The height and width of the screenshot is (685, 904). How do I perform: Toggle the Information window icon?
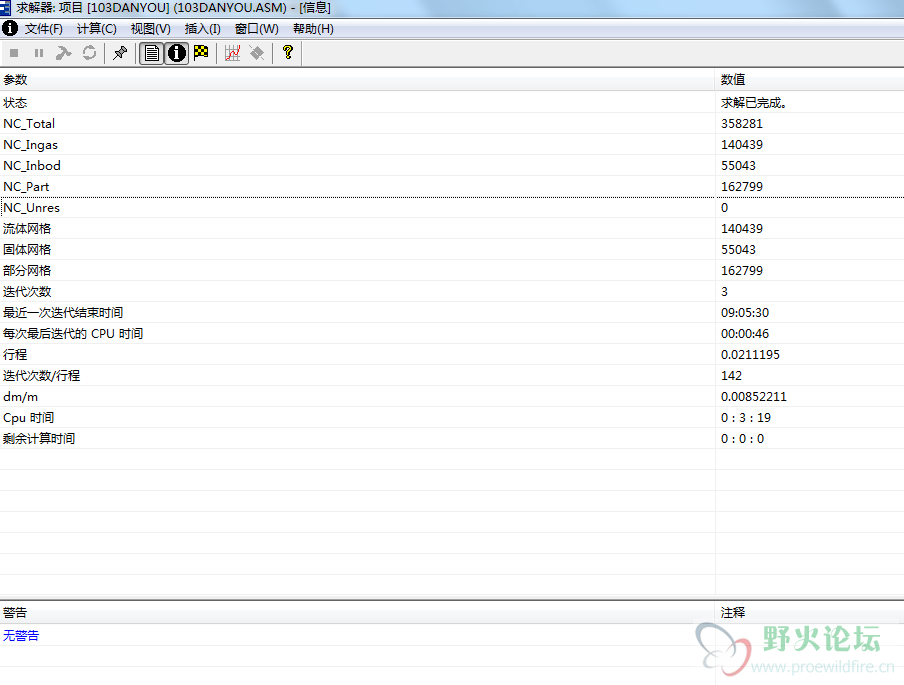[x=176, y=53]
